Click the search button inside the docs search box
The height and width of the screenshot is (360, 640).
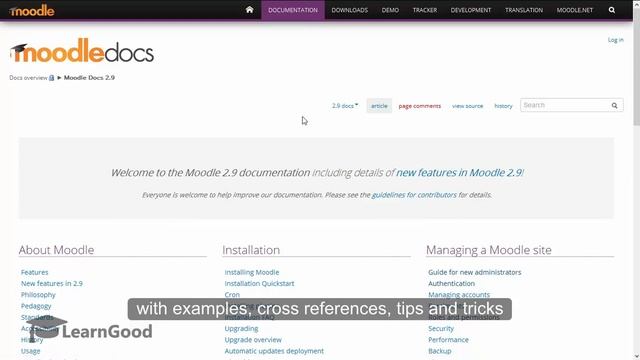coord(614,105)
